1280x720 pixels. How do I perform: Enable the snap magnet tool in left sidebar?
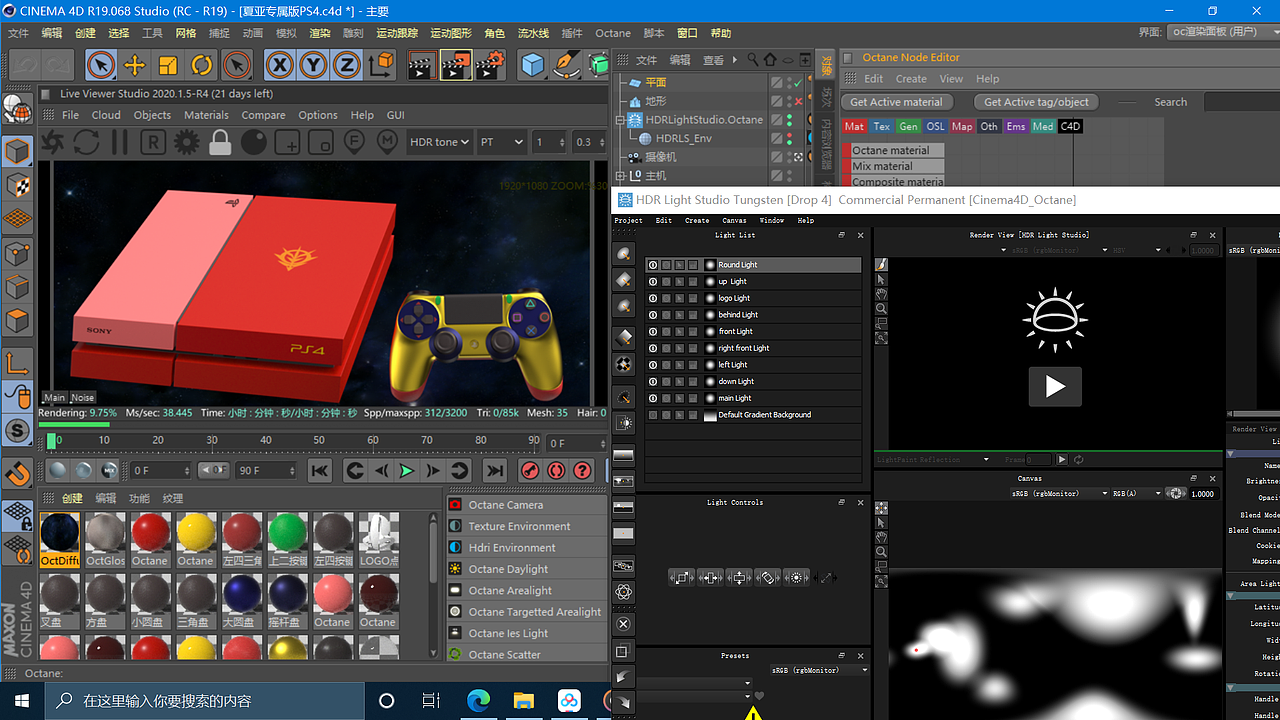coord(18,473)
